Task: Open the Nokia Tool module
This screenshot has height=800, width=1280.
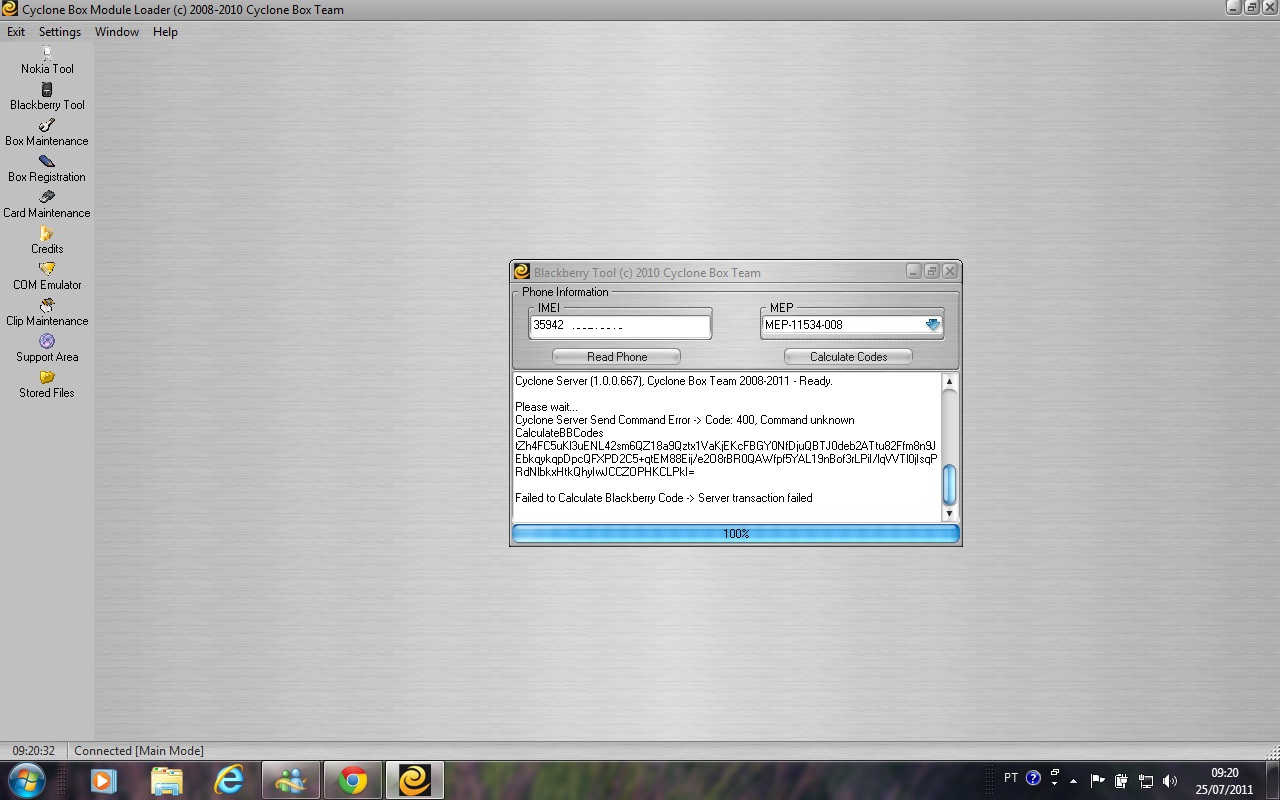Action: (x=47, y=60)
